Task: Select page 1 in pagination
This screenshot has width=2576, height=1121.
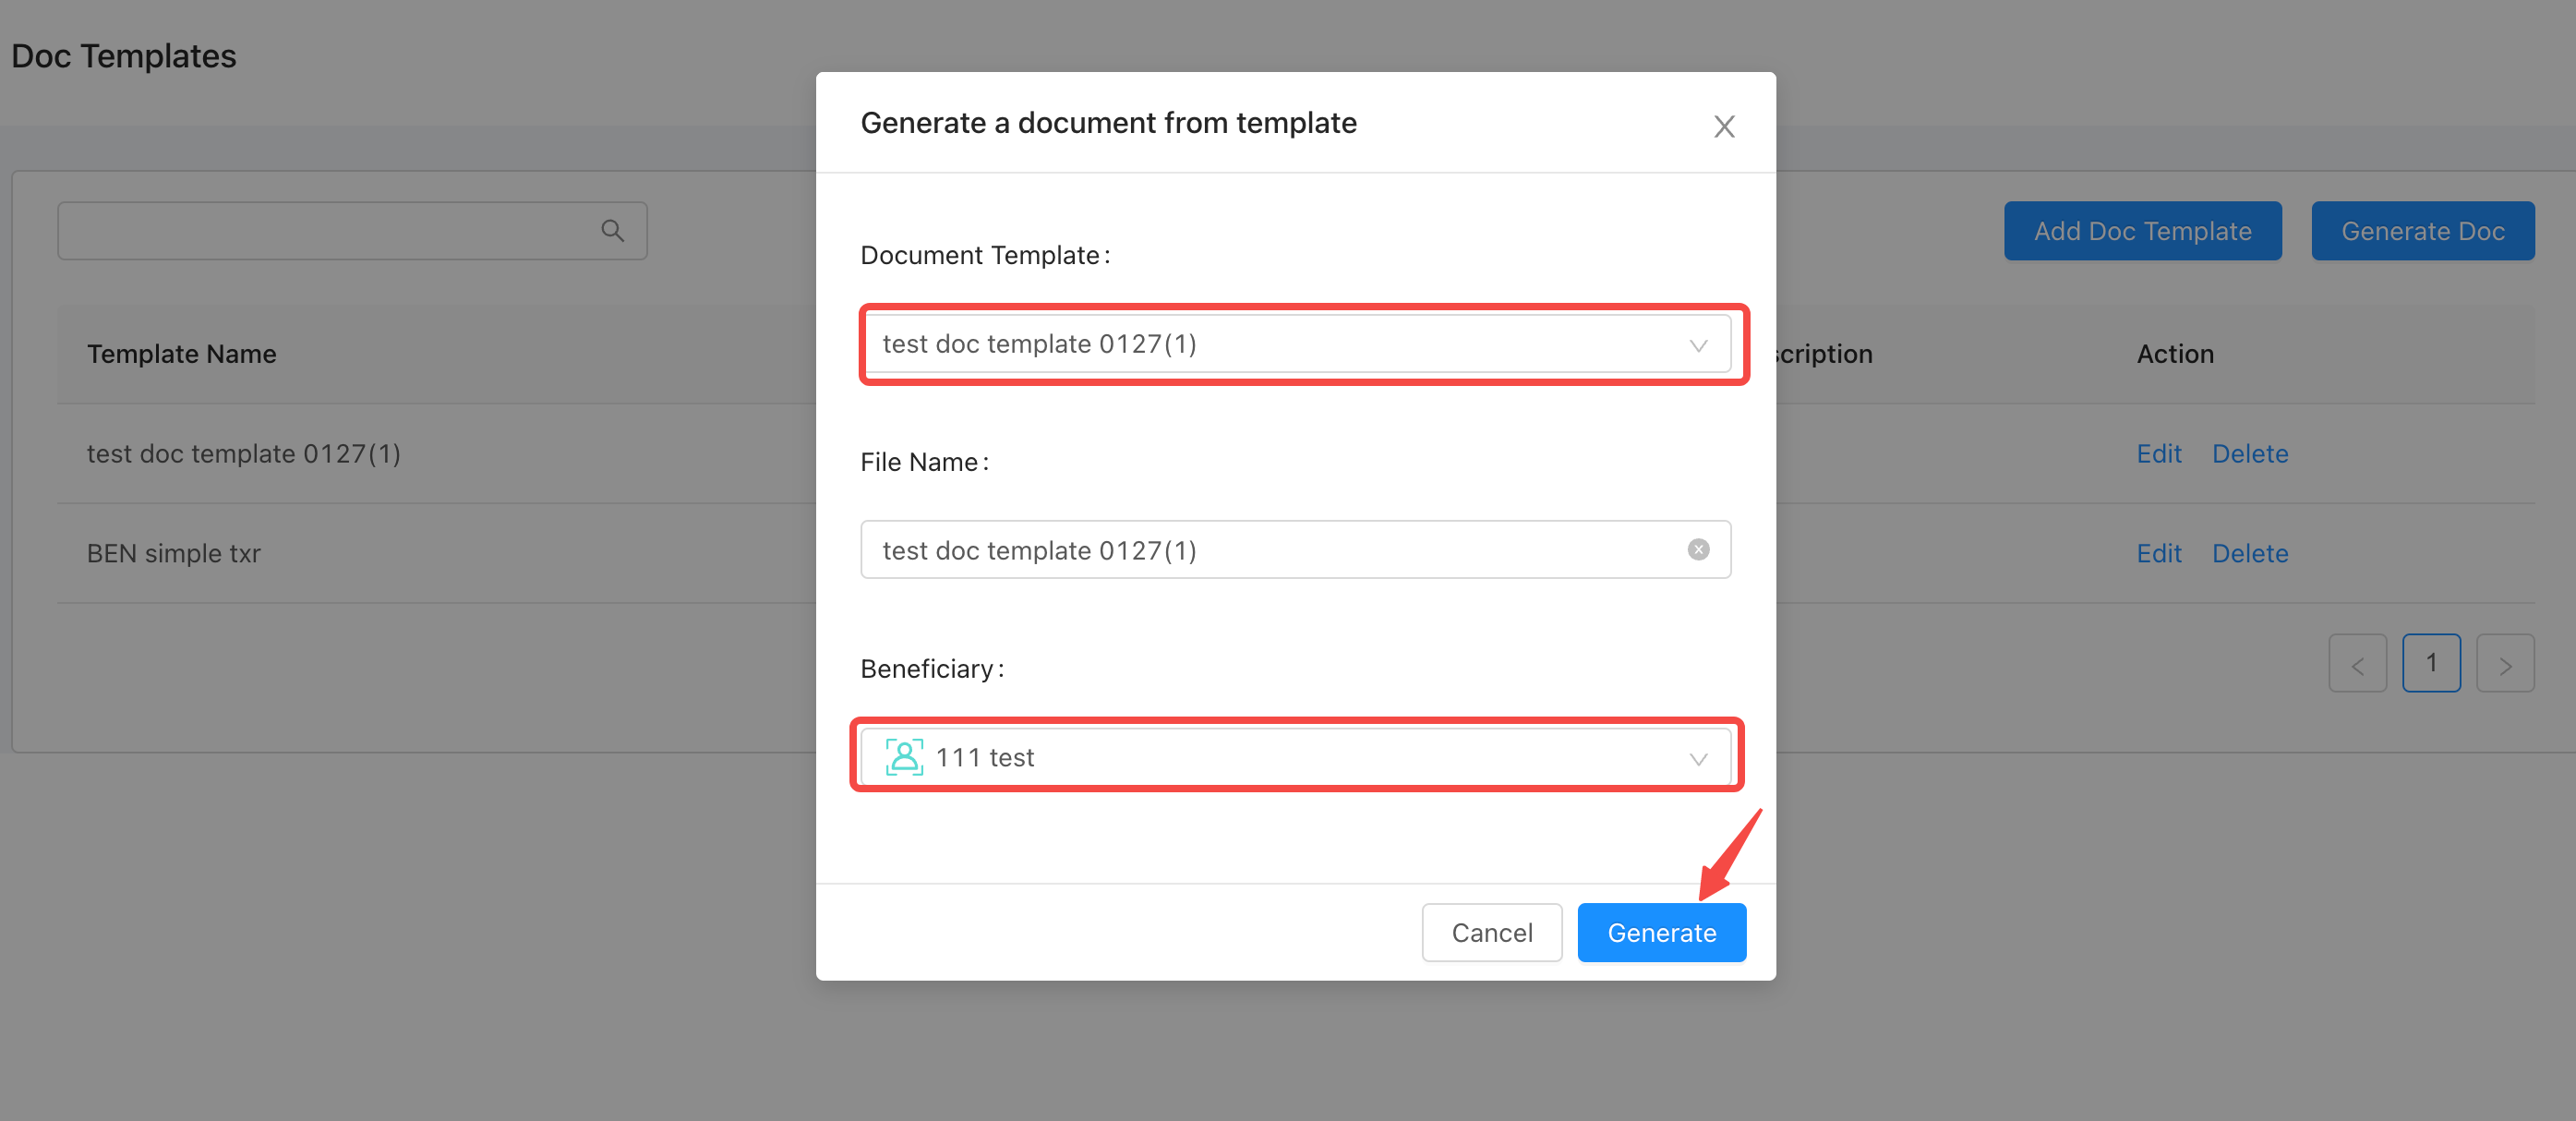Action: coord(2431,663)
